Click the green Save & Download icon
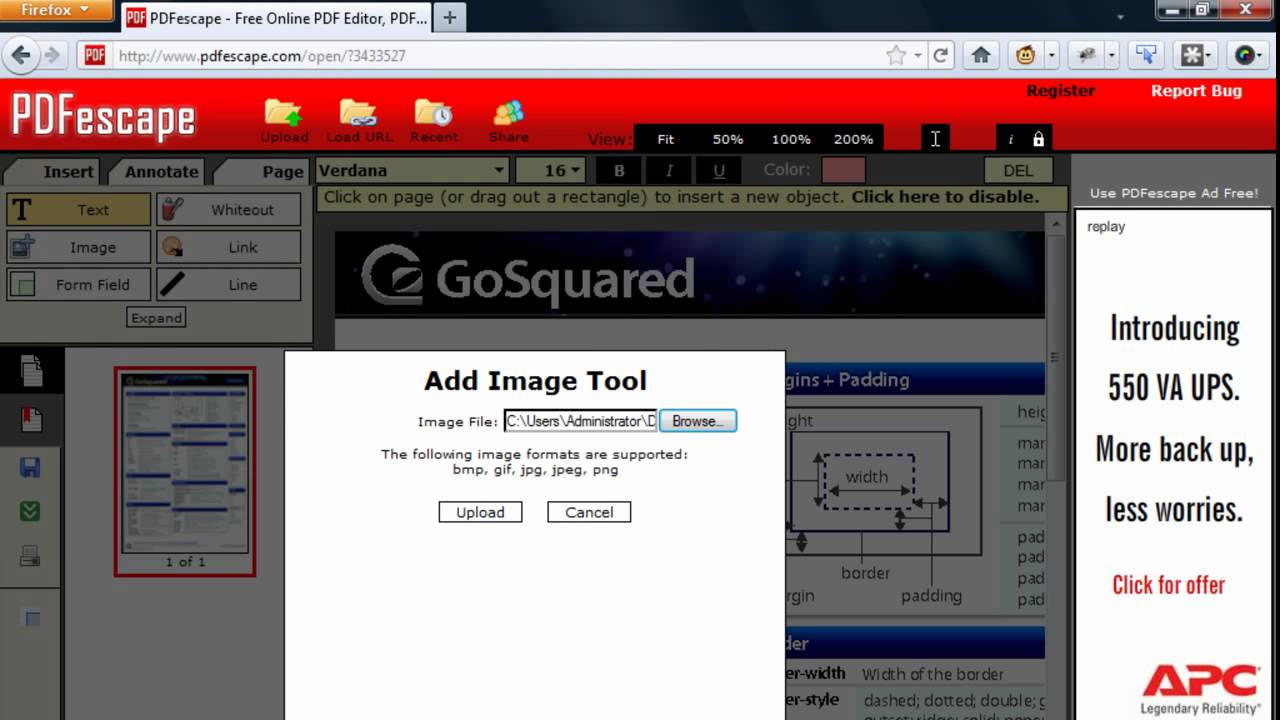The width and height of the screenshot is (1280, 720). [x=30, y=511]
